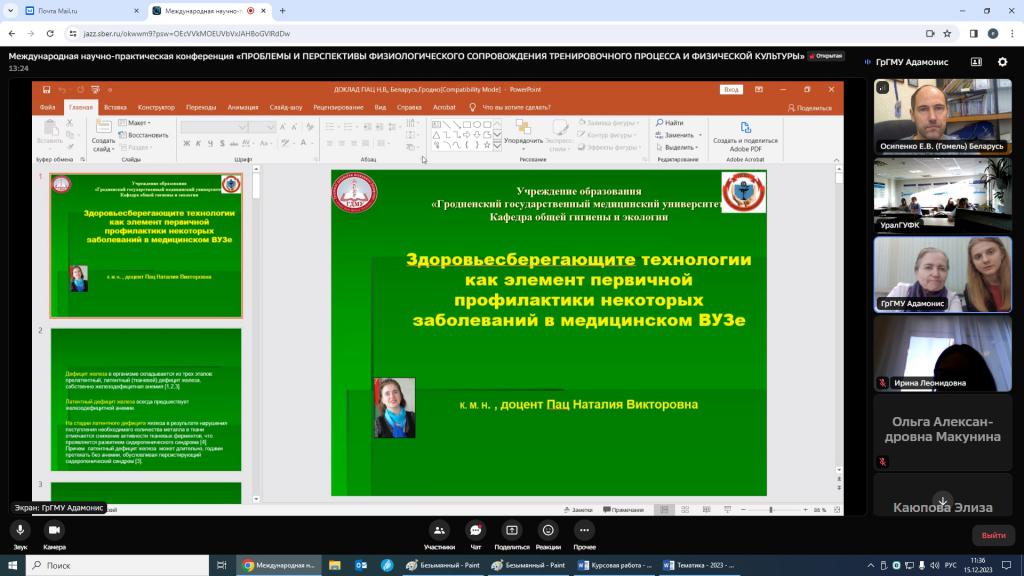Open the Chrome tab search dropdown arrow

click(x=13, y=11)
